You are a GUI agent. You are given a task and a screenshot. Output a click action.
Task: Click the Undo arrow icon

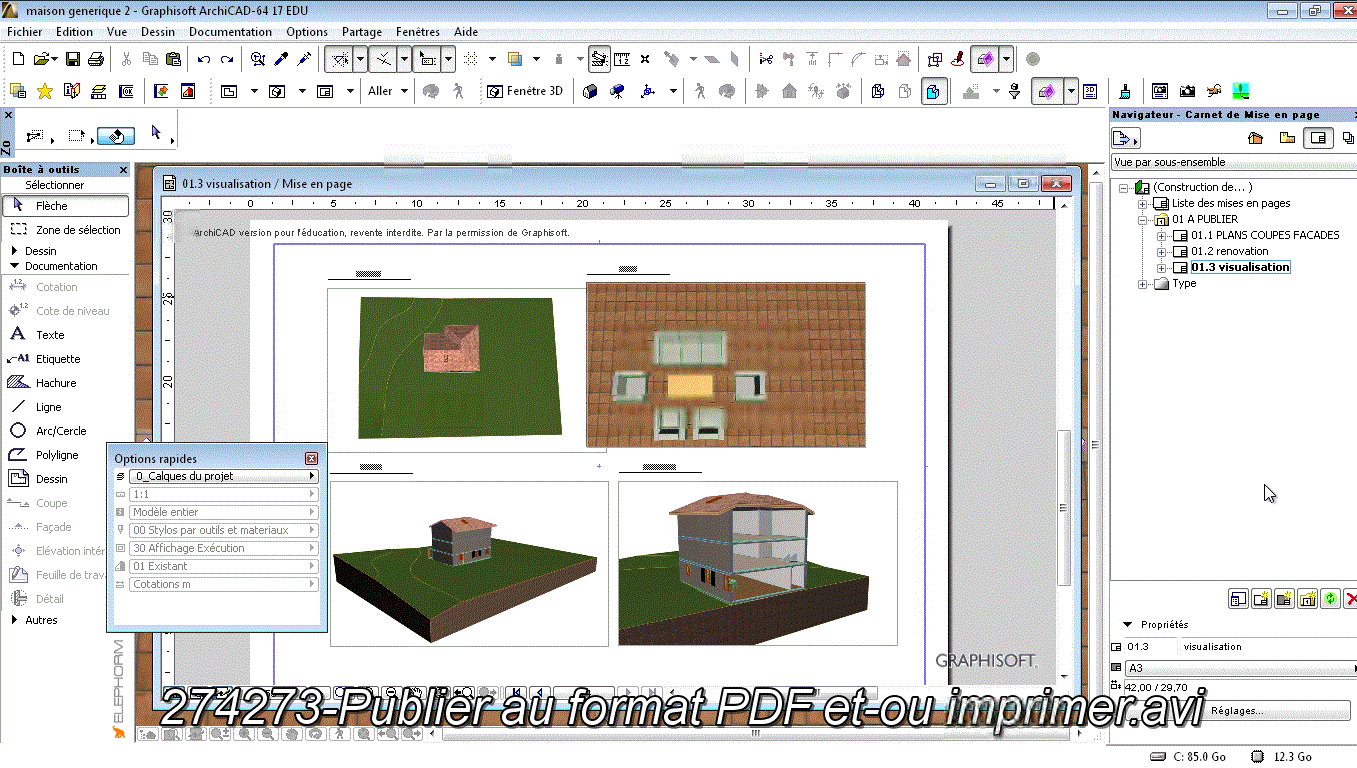pyautogui.click(x=204, y=59)
